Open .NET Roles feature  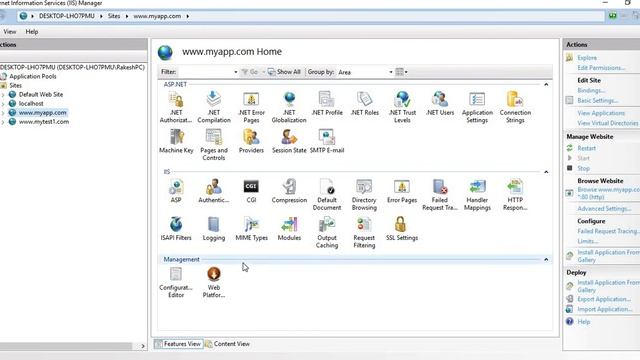pyautogui.click(x=364, y=104)
